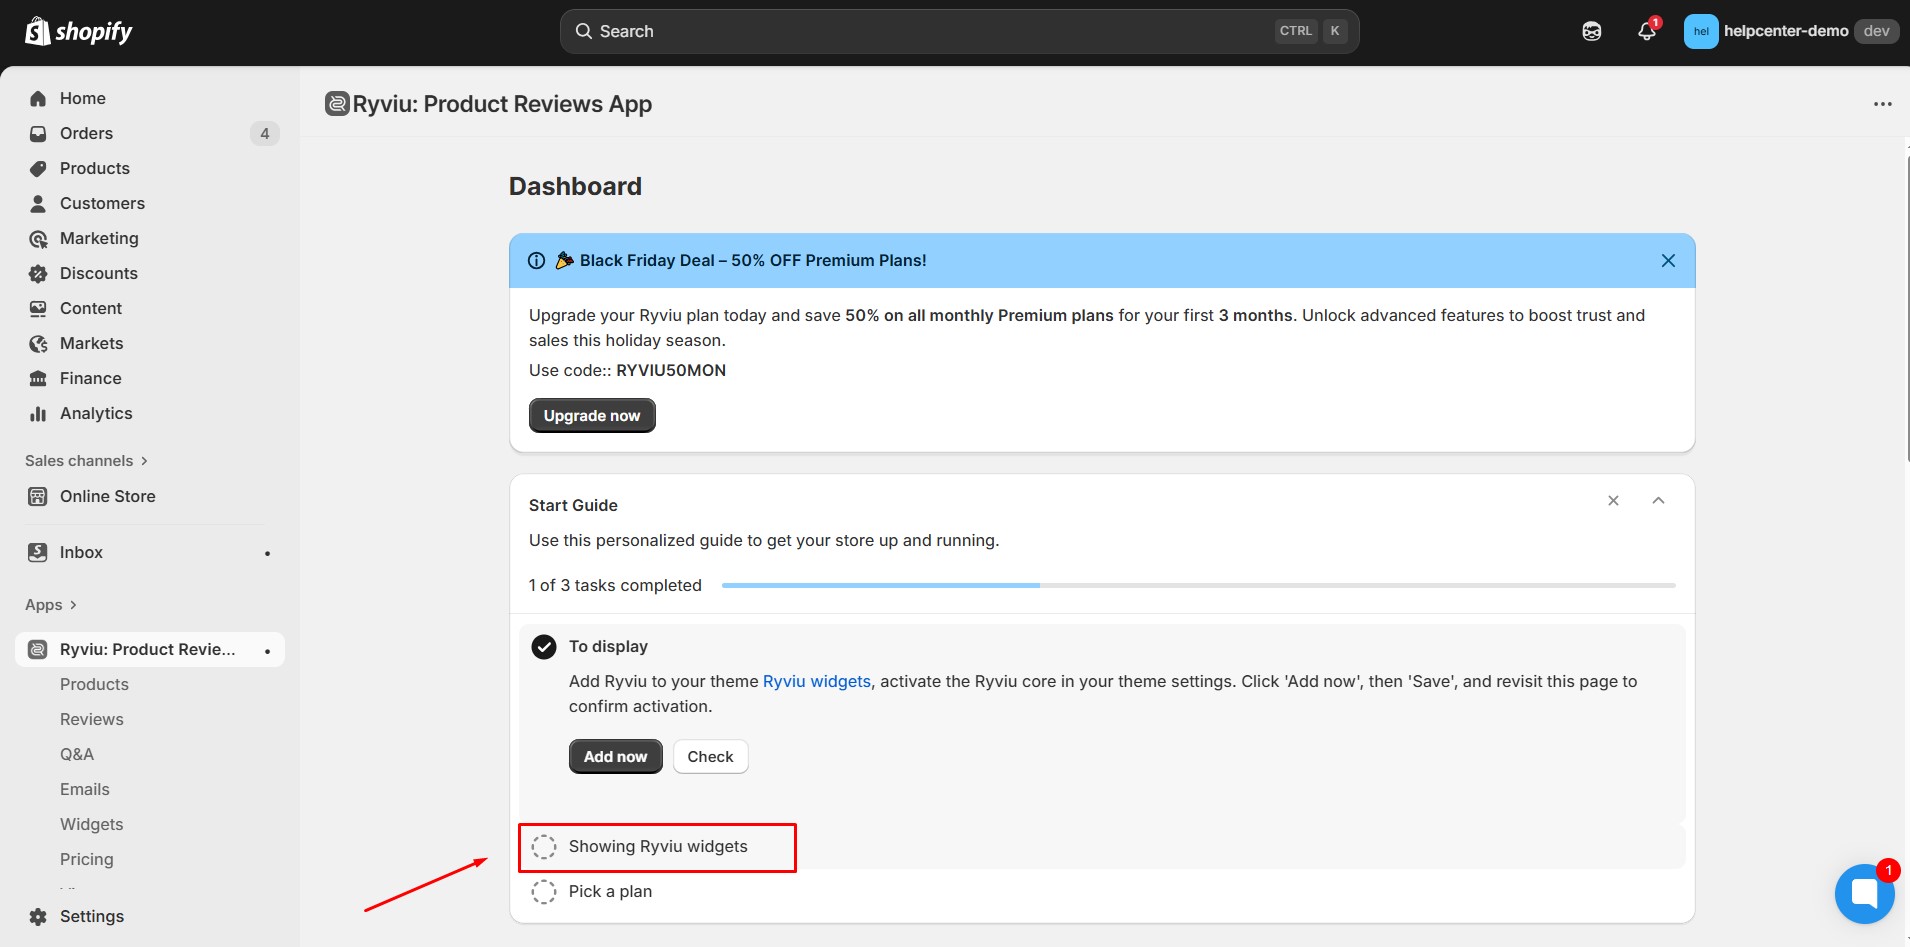This screenshot has height=947, width=1910.
Task: Go to Widgets in Ryviu submenu
Action: click(x=92, y=824)
